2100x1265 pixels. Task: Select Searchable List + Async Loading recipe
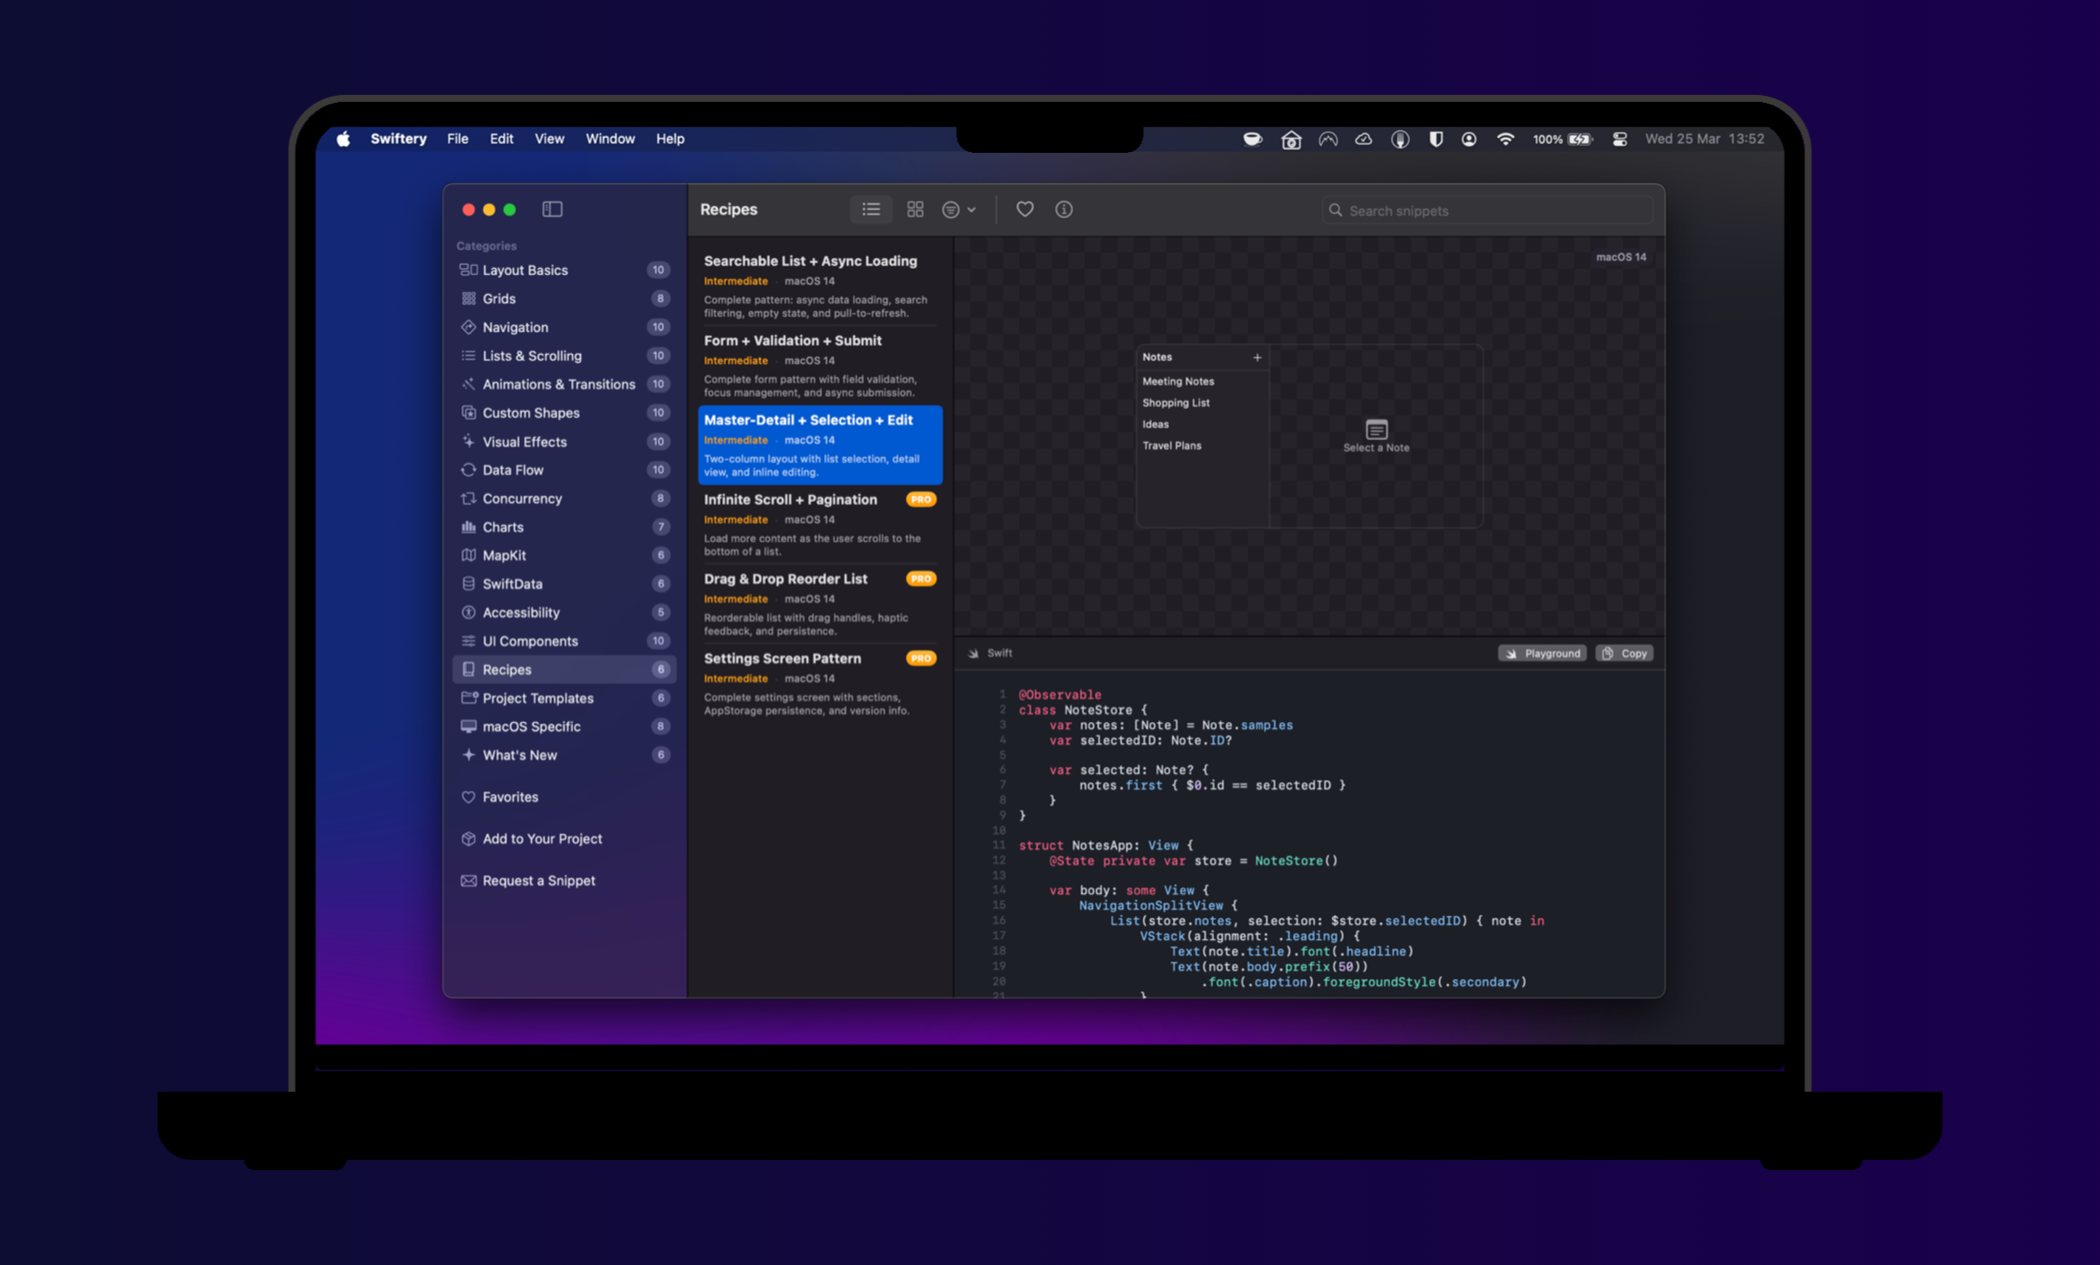[x=819, y=286]
